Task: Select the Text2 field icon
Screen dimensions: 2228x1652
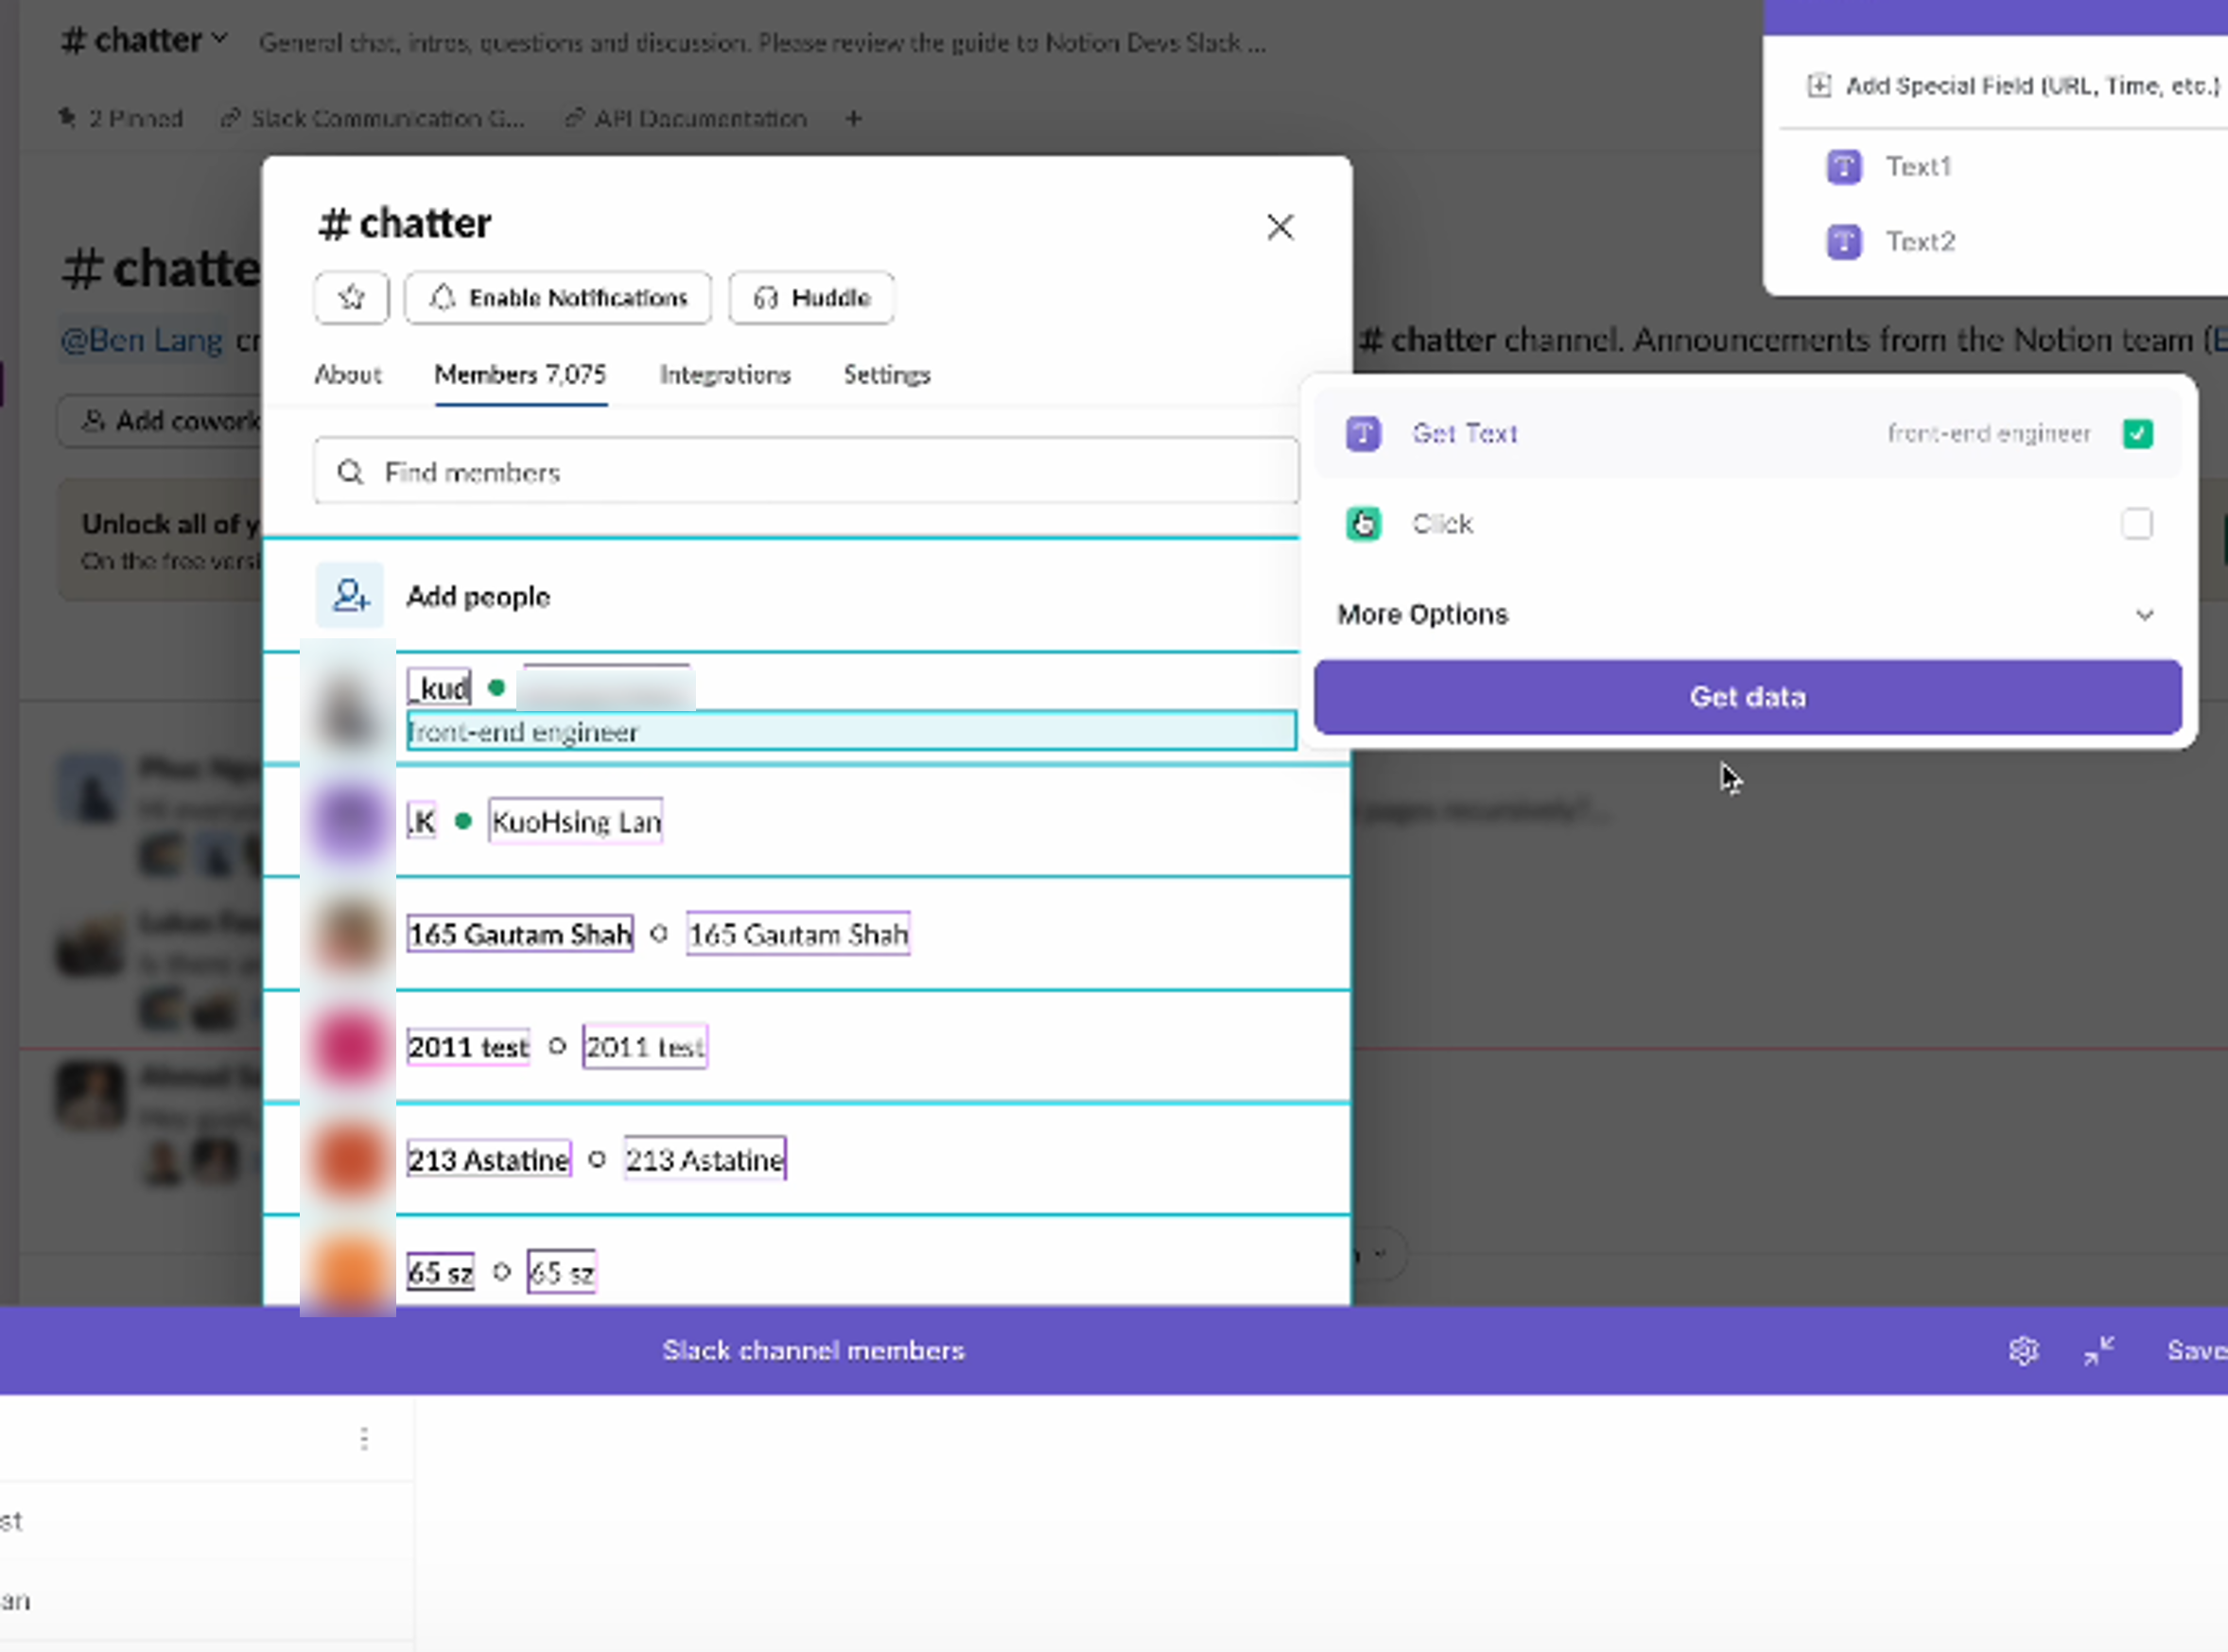Action: click(x=1844, y=241)
